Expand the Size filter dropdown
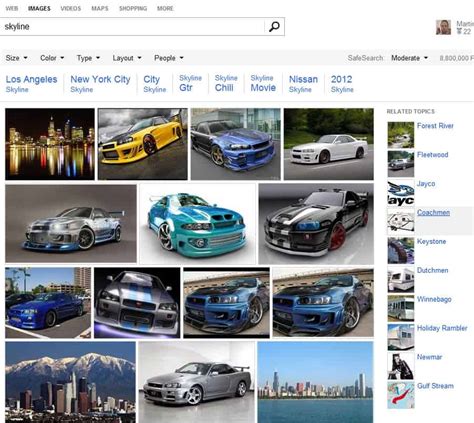 16,58
